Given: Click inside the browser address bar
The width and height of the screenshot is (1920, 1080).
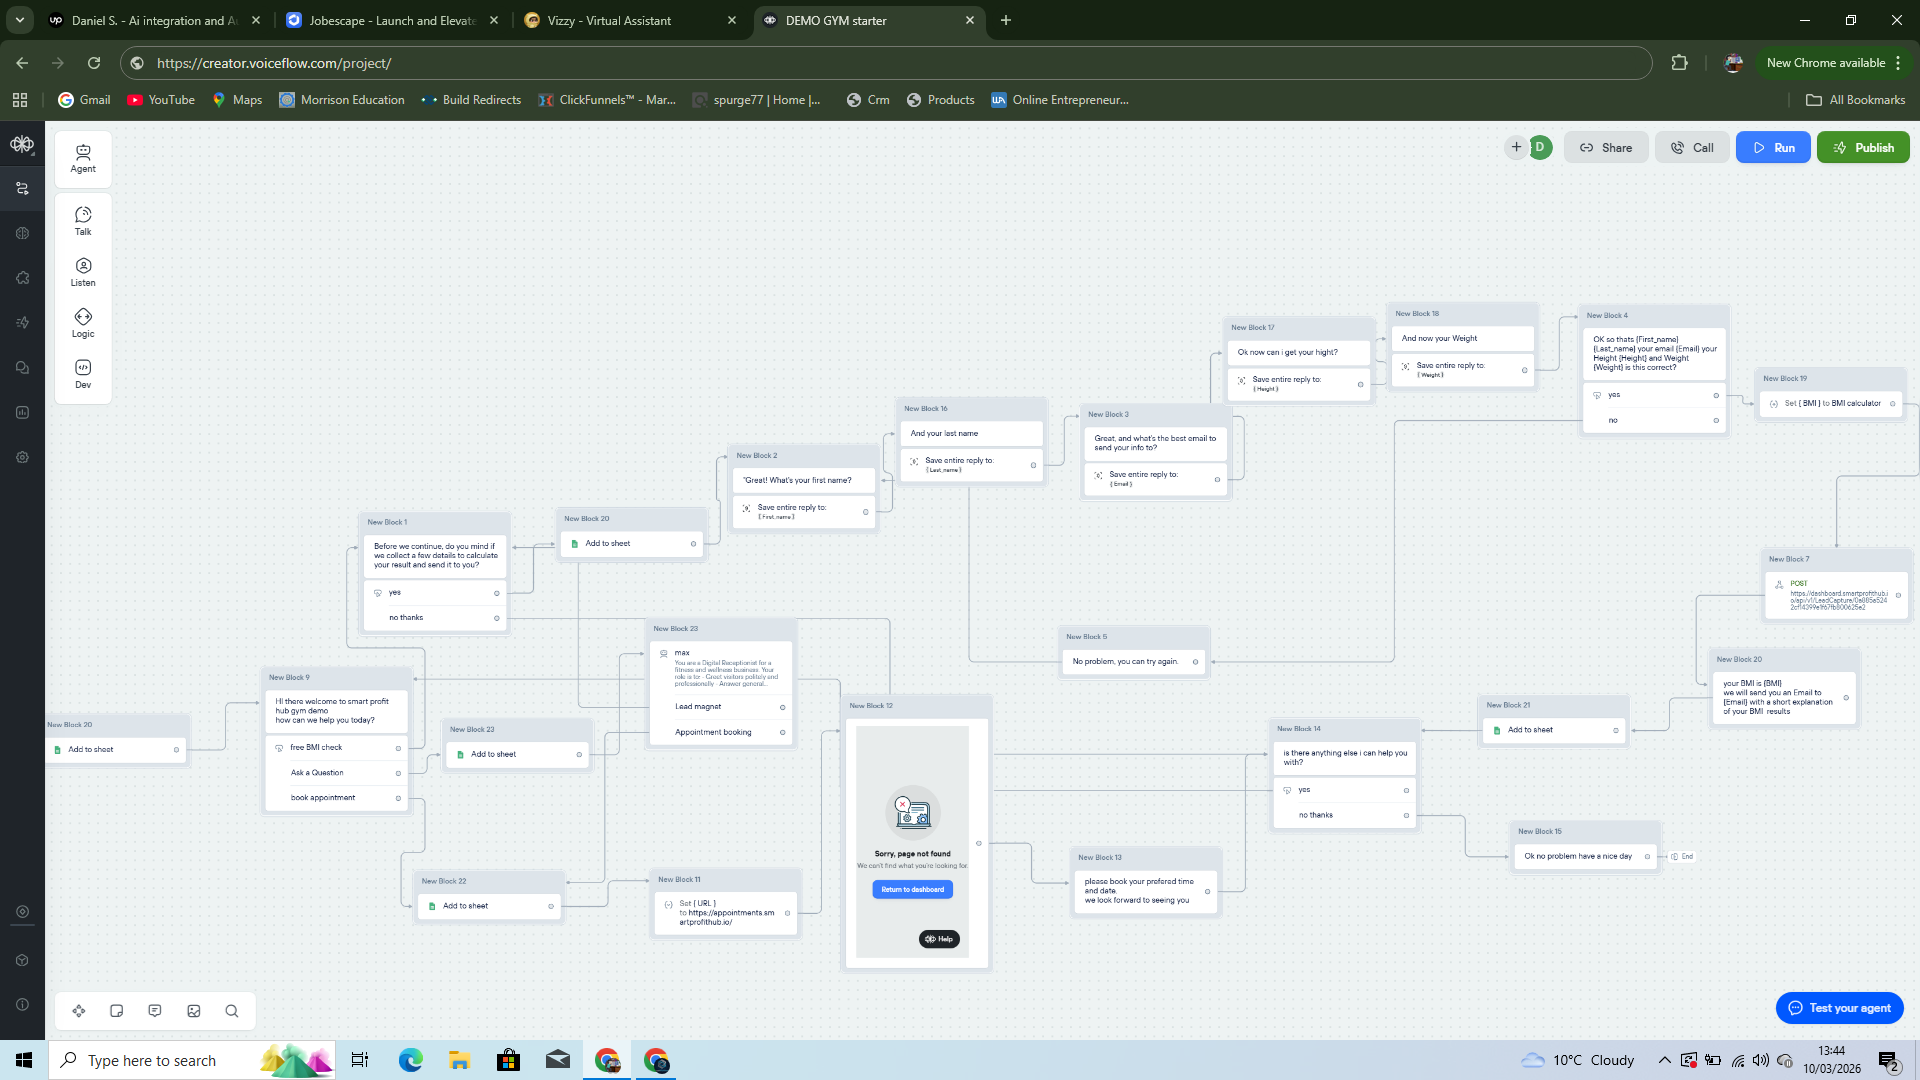Looking at the screenshot, I should 400,62.
